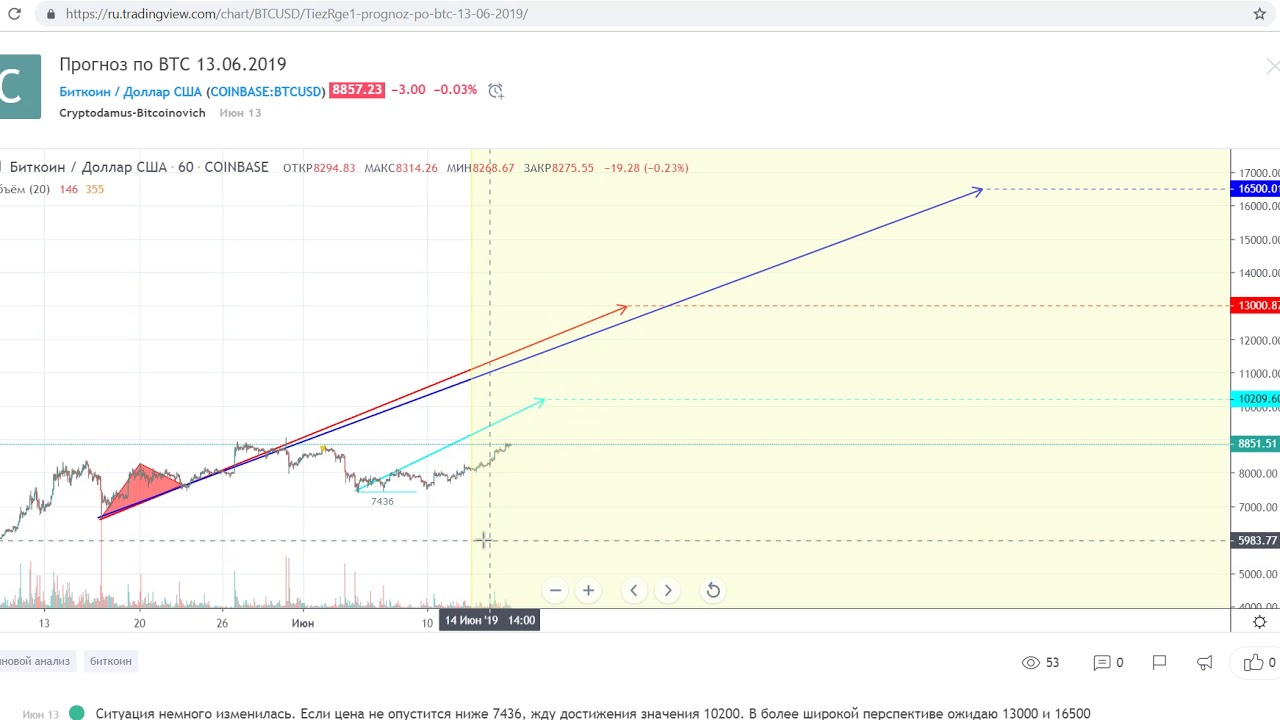
Task: Click the ЗАКР 8275.55 close value
Action: [558, 168]
